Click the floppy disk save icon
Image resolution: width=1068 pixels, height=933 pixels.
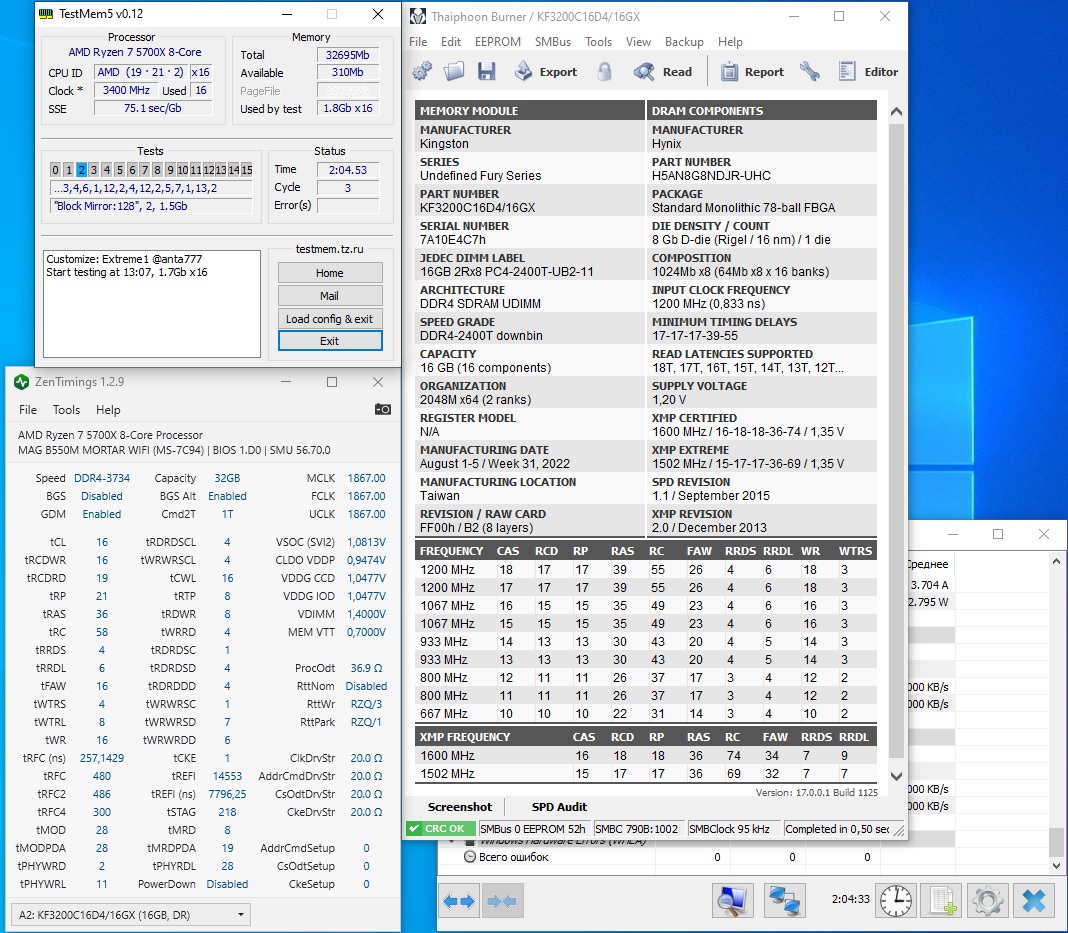tap(486, 72)
